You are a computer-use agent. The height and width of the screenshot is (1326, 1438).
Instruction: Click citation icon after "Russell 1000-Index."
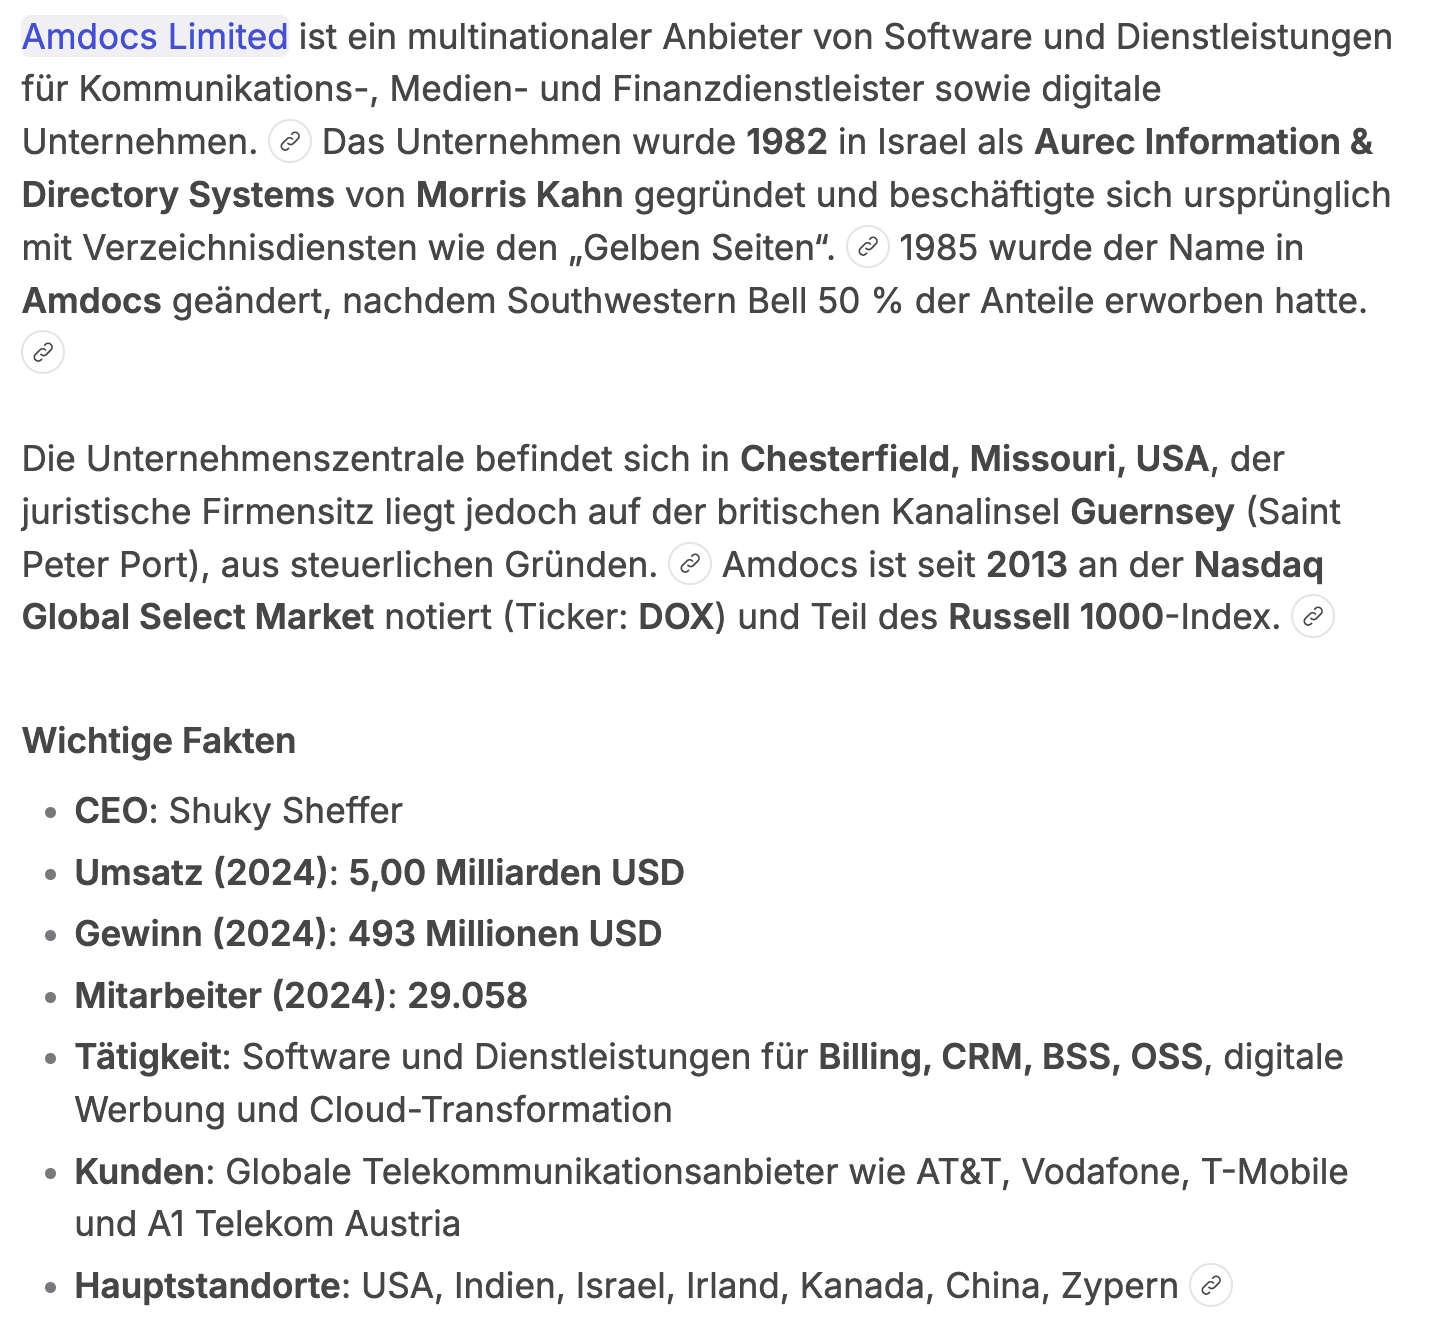(1313, 617)
